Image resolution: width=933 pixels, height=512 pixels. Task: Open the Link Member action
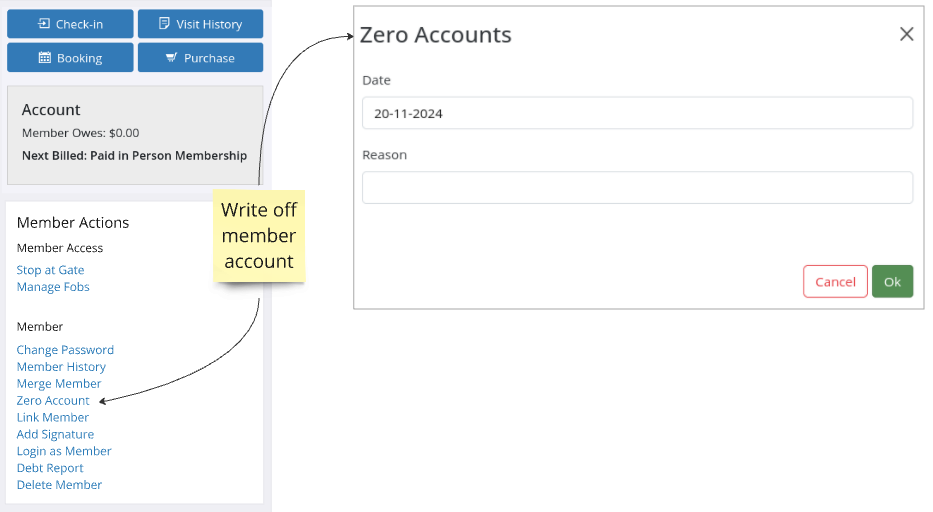[x=52, y=417]
